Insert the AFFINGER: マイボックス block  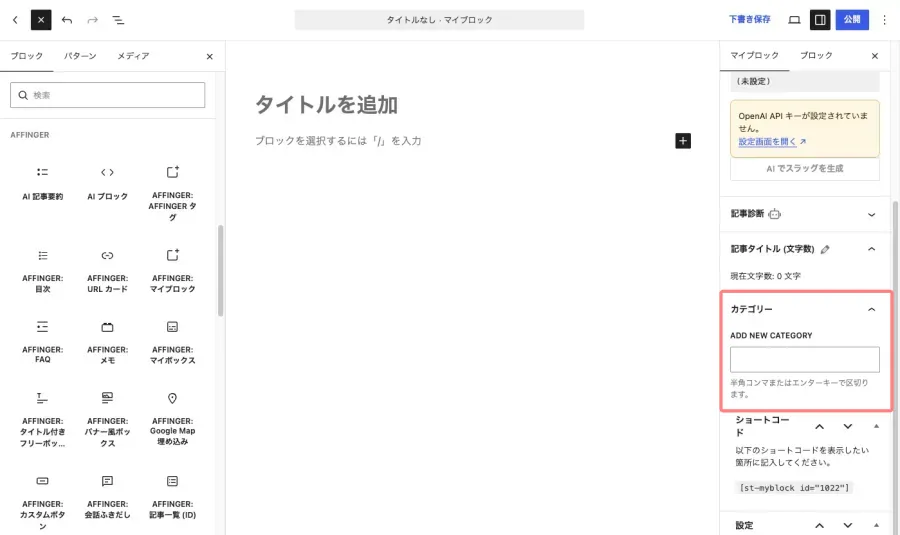point(172,343)
